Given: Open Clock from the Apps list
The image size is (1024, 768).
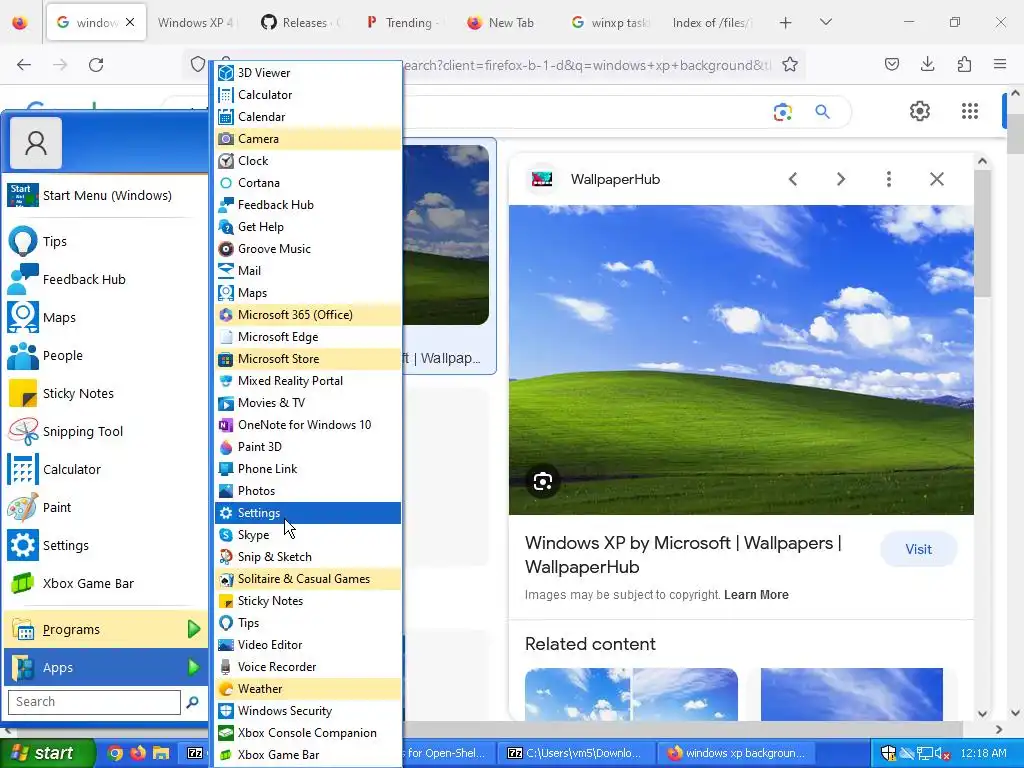Looking at the screenshot, I should tap(308, 161).
